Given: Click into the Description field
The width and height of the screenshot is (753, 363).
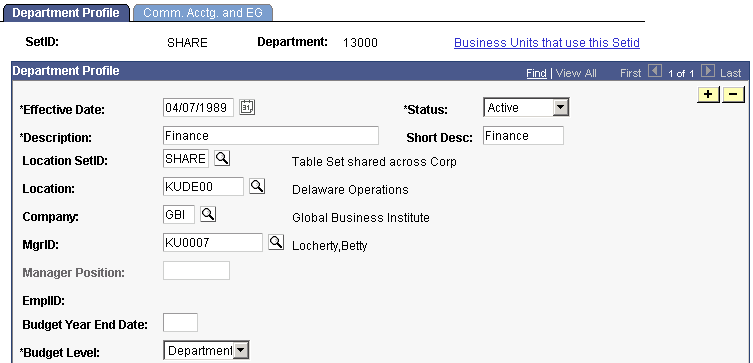Looking at the screenshot, I should 271,135.
